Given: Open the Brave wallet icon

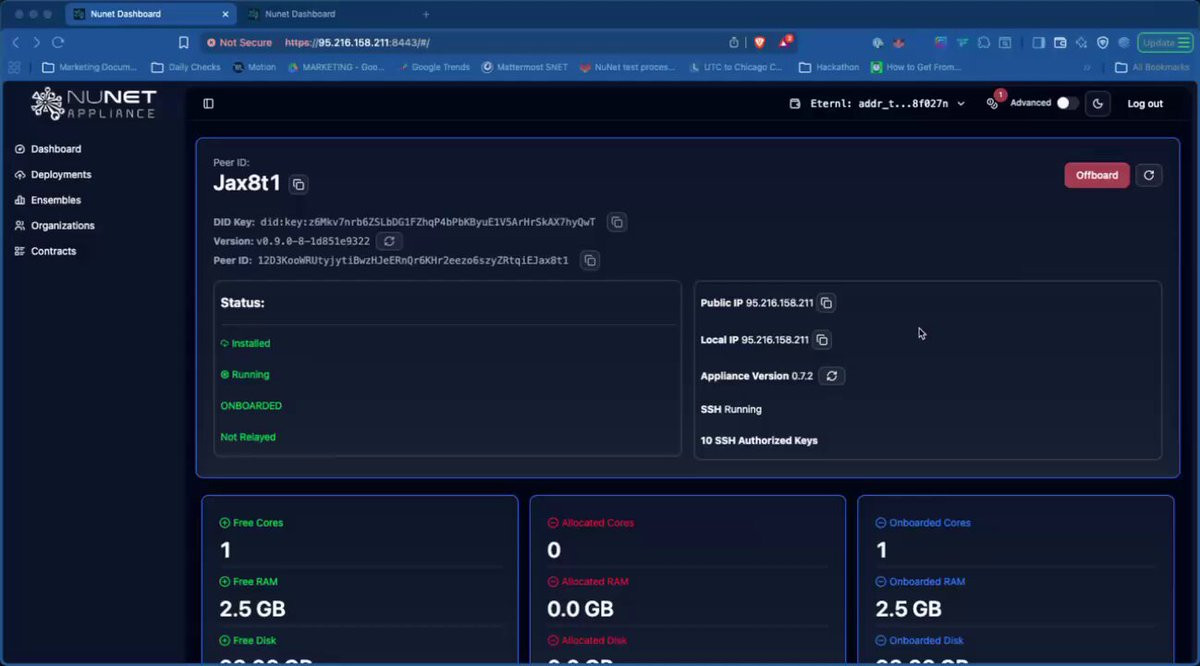Looking at the screenshot, I should 1060,43.
